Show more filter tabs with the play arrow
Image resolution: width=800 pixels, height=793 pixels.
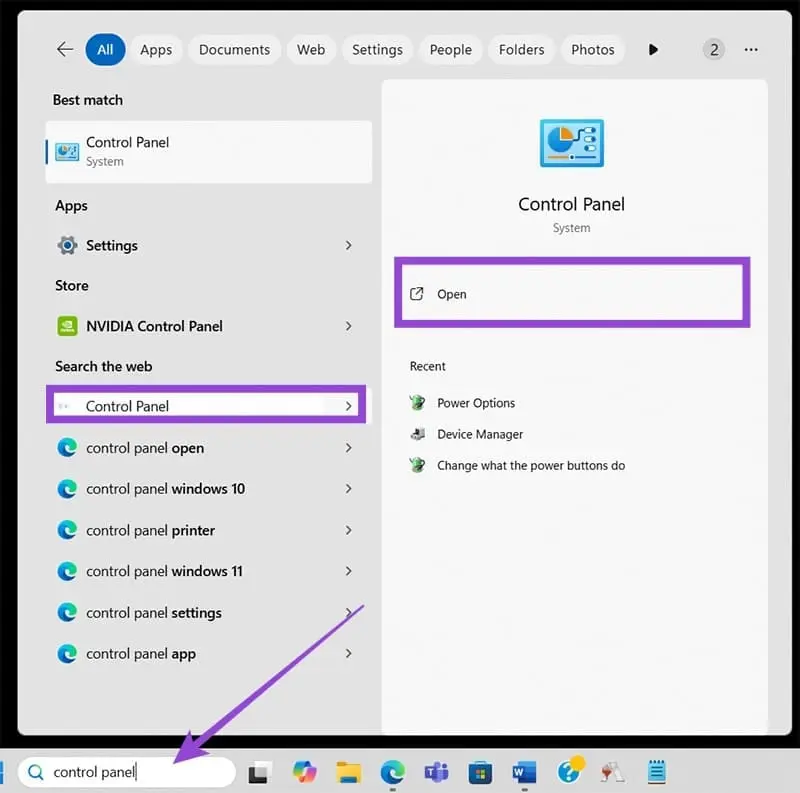click(653, 49)
